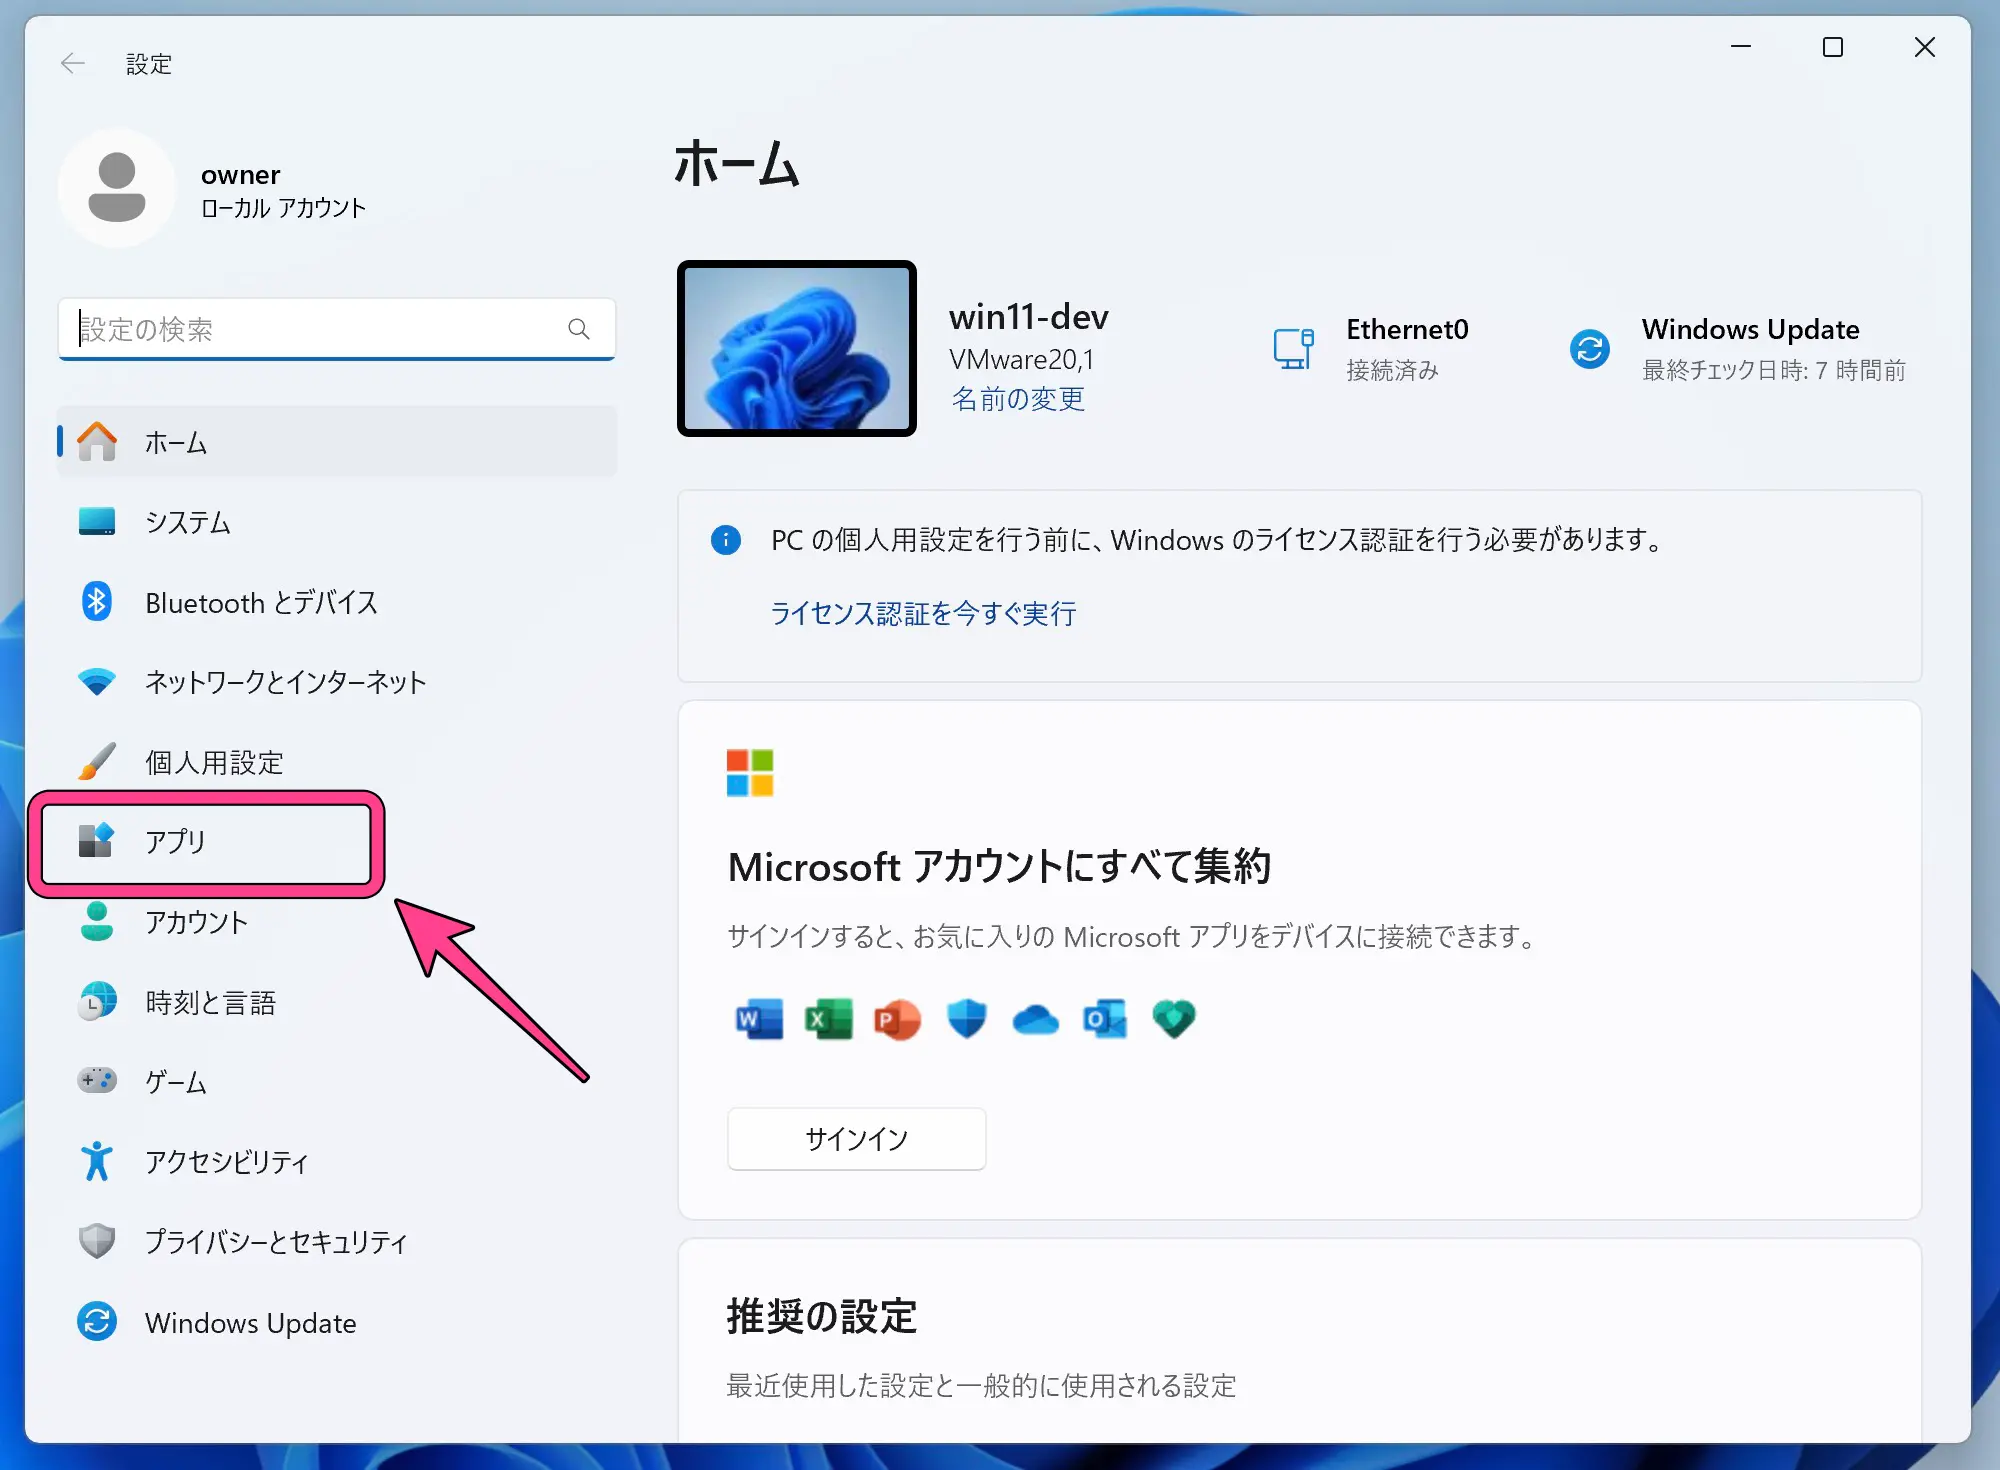
Task: Switch to アカウント settings
Action: tap(197, 922)
